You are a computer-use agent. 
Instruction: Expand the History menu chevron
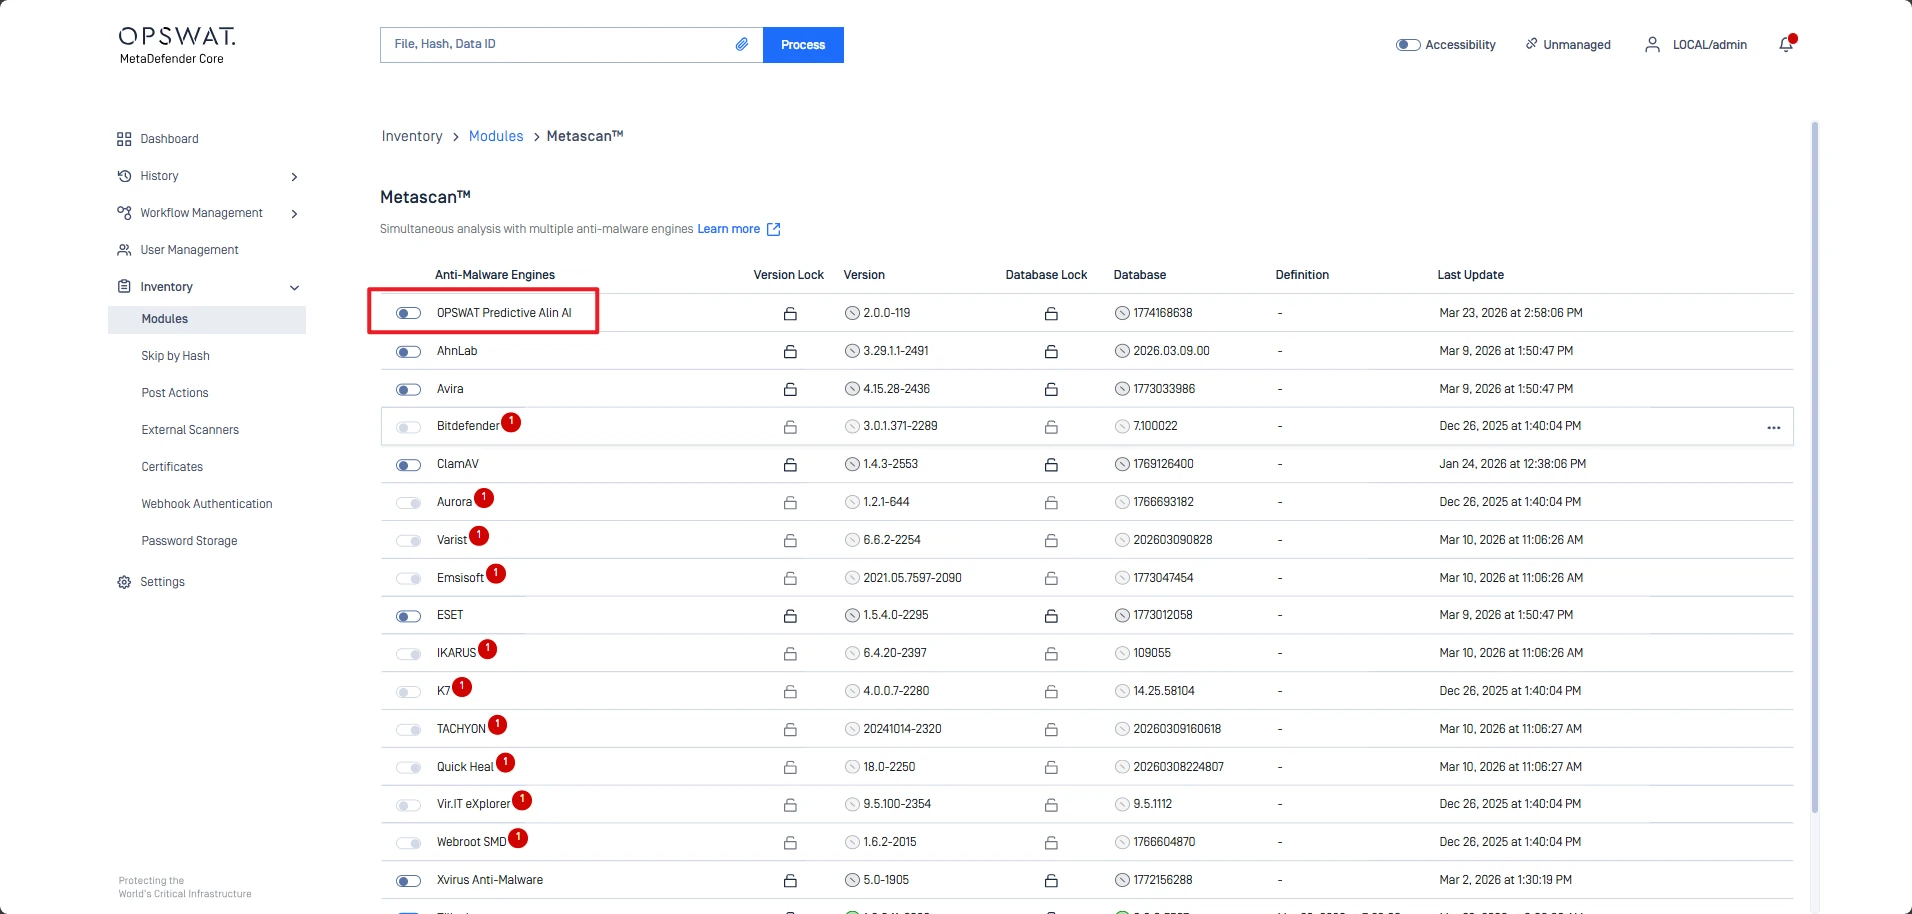tap(294, 177)
